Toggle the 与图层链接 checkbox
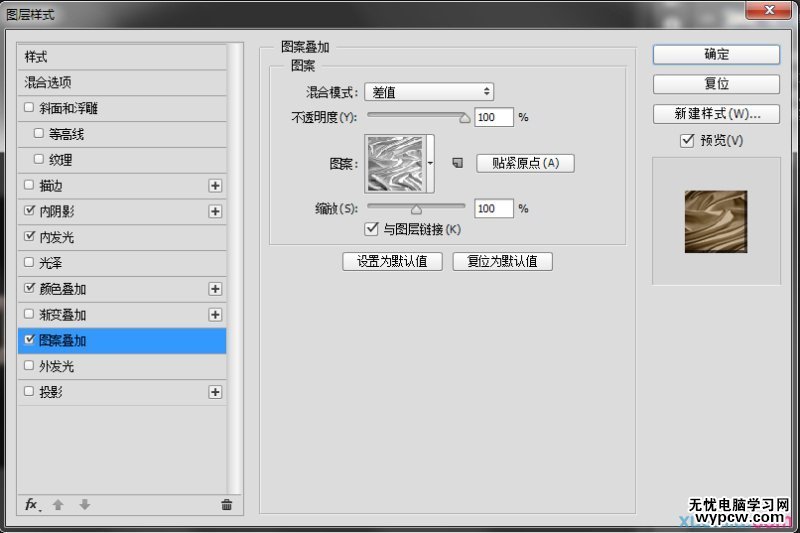 (x=371, y=229)
